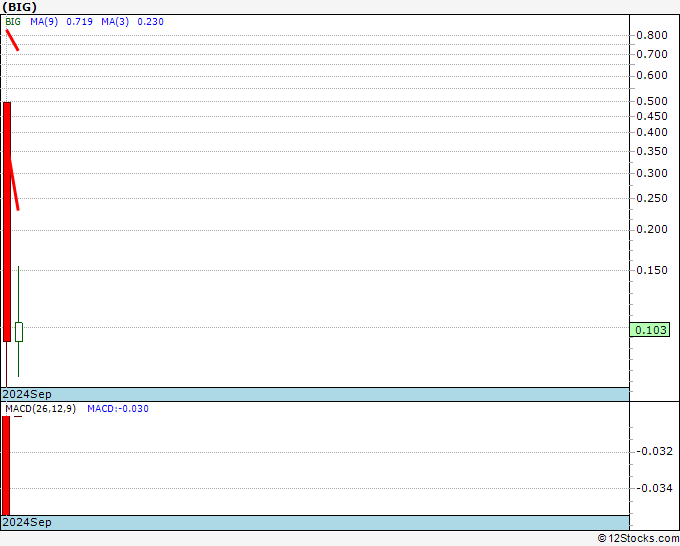
Task: Click the MACD(26,12,9) indicator label
Action: tap(40, 409)
